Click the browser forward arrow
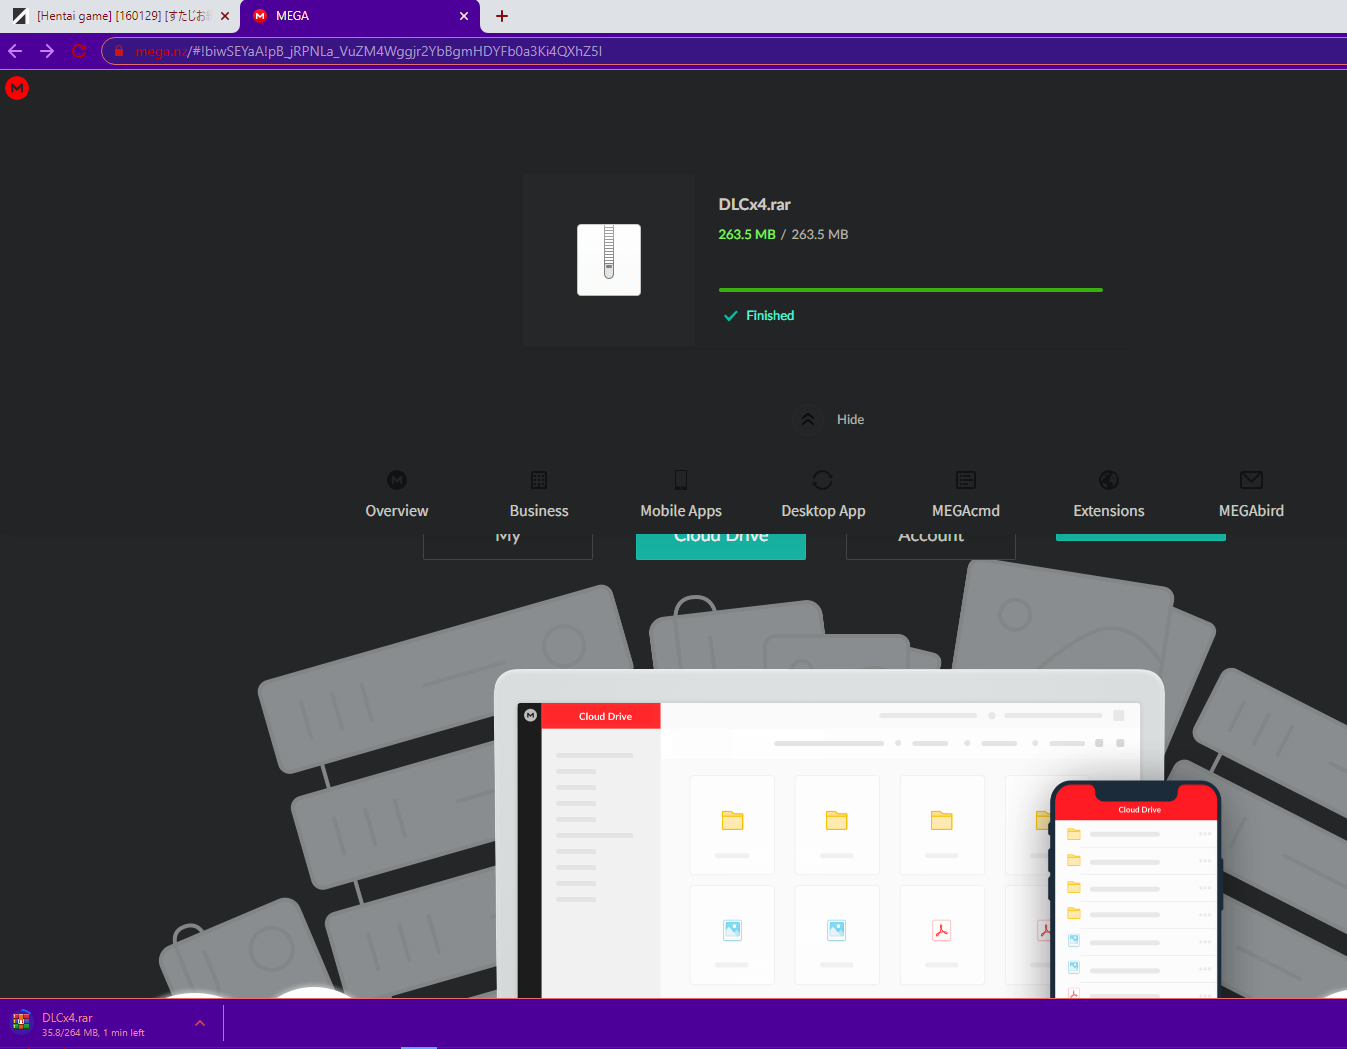Image resolution: width=1347 pixels, height=1049 pixels. [x=47, y=51]
